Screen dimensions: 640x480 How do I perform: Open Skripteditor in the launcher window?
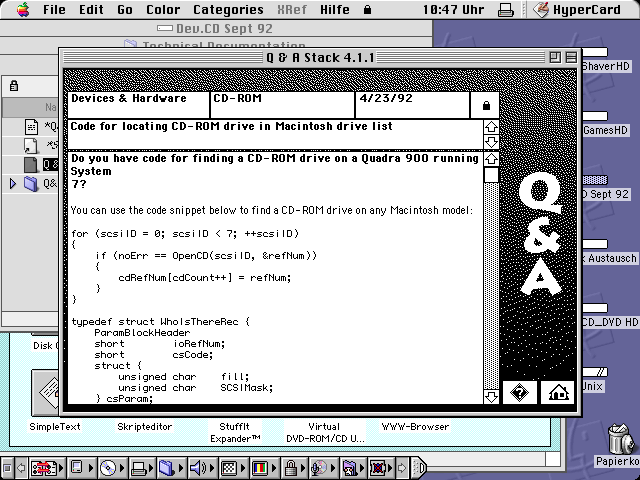pos(144,427)
